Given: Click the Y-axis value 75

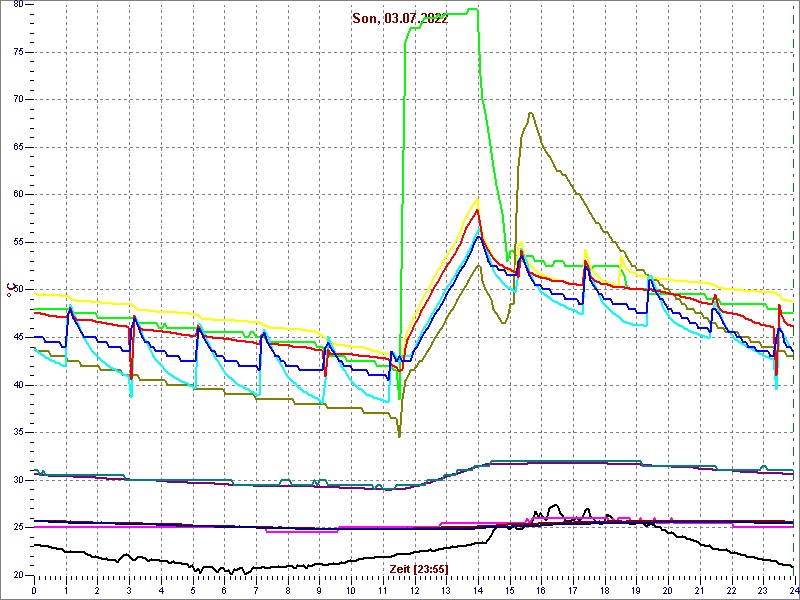Looking at the screenshot, I should point(19,52).
